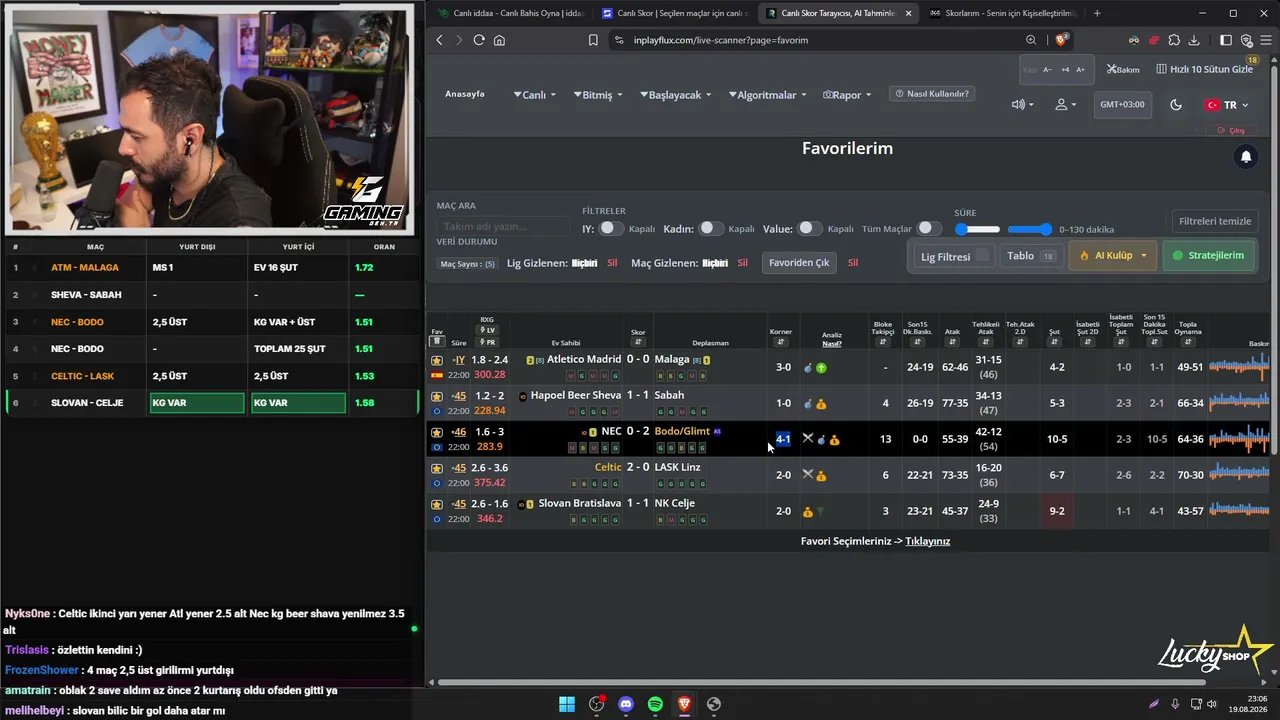The height and width of the screenshot is (720, 1280).
Task: Click the horizontal page scrollbar
Action: (820, 683)
